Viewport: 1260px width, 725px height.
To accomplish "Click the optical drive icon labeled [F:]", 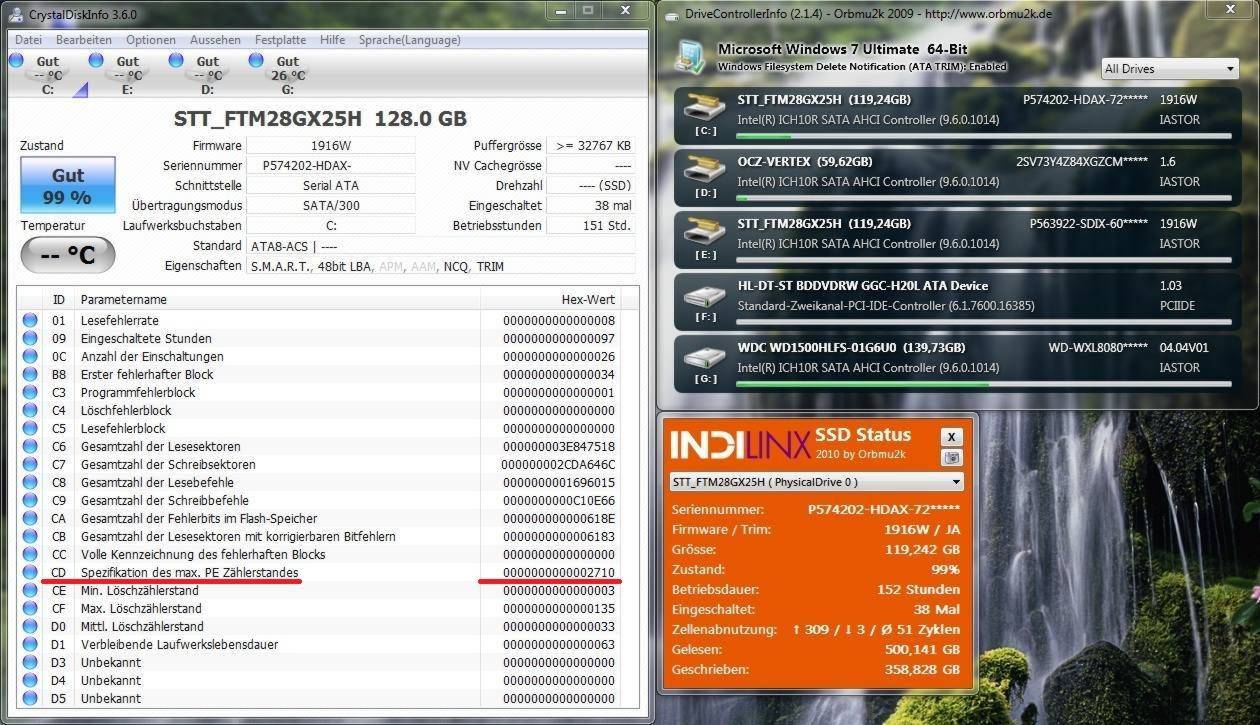I will (705, 296).
